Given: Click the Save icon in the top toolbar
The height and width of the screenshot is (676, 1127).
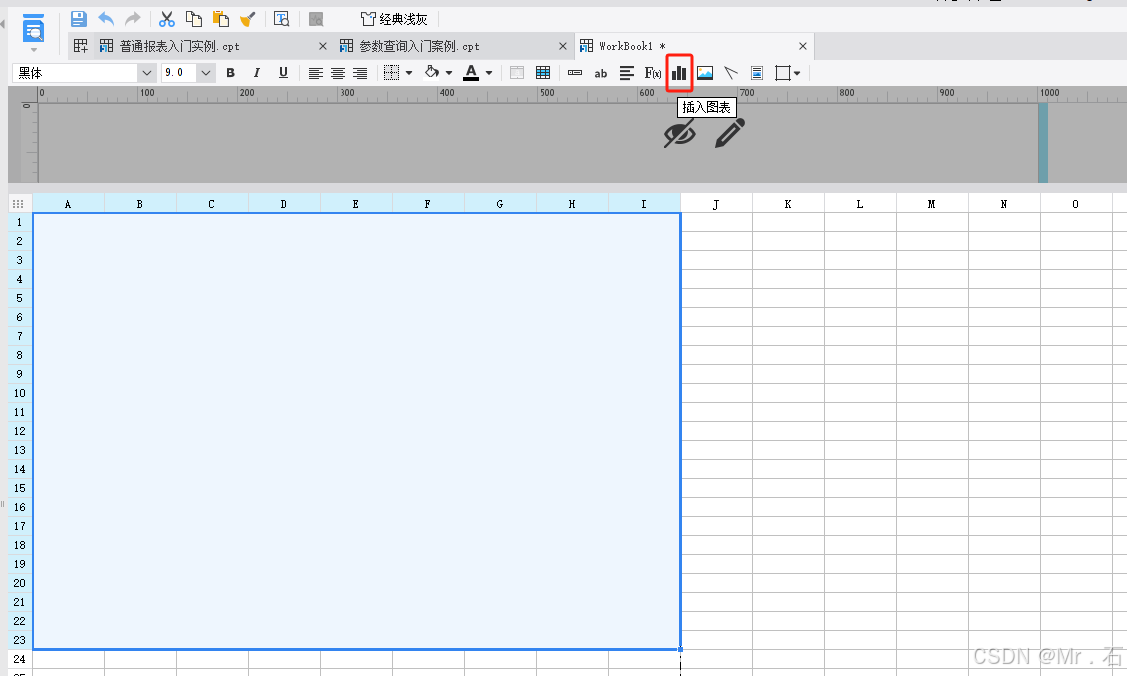Looking at the screenshot, I should tap(79, 19).
